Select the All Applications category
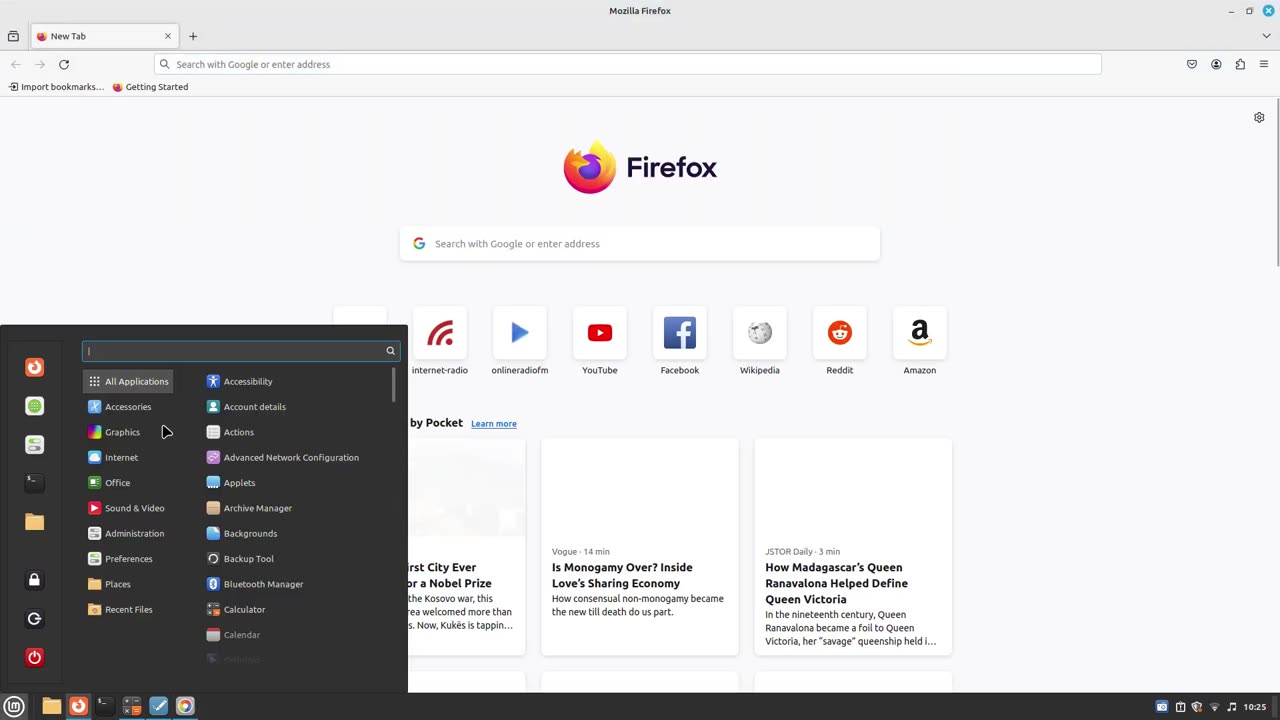The image size is (1280, 720). (128, 381)
